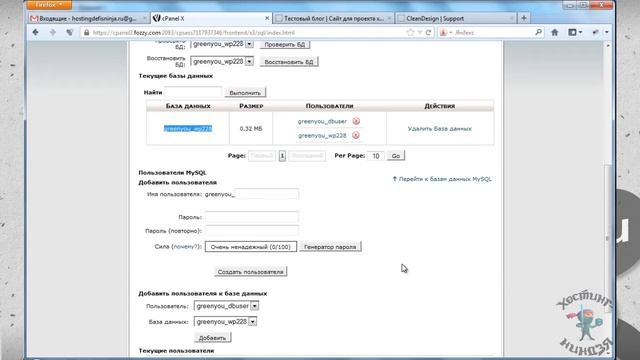This screenshot has width=640, height=360.
Task: Click page number 1 button
Action: pos(282,156)
